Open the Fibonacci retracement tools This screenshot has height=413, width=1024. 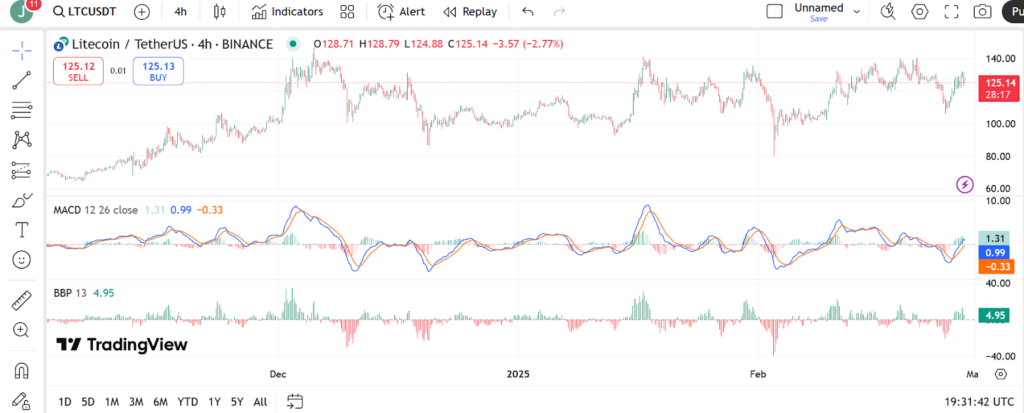tap(22, 110)
